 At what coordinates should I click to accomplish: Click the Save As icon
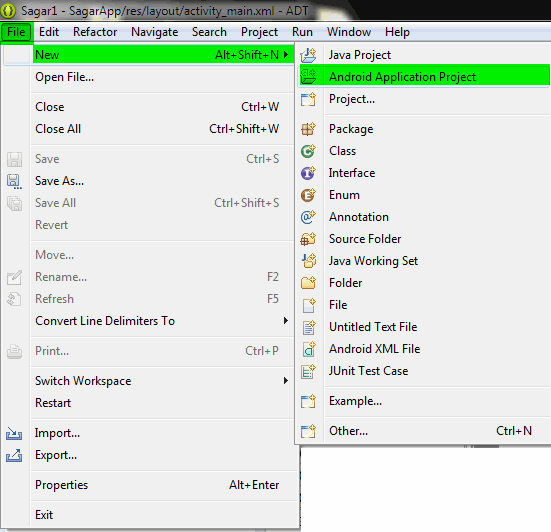[x=14, y=181]
